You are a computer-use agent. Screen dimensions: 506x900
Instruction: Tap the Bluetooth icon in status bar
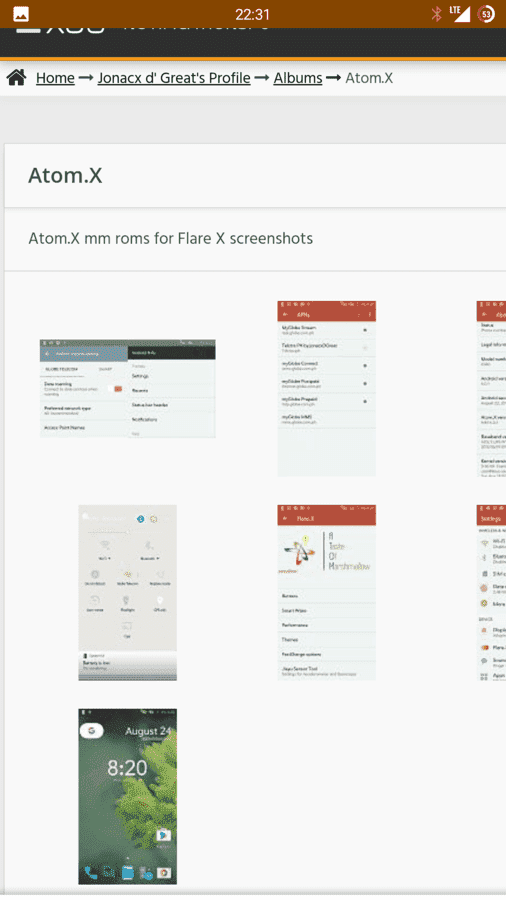tap(437, 14)
